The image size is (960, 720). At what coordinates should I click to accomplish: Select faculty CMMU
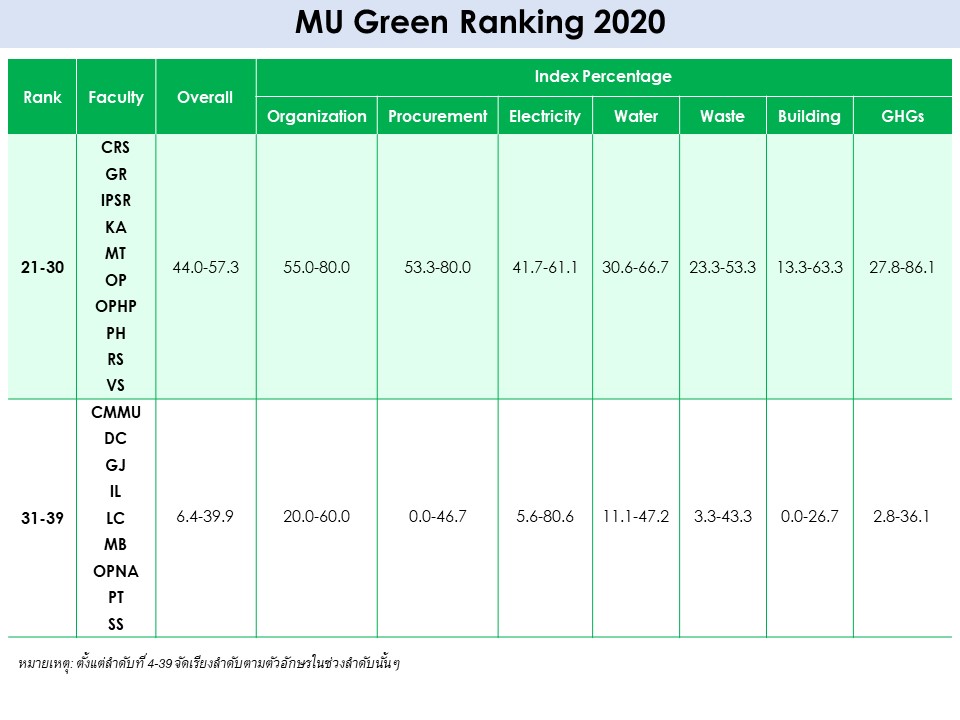pos(116,412)
